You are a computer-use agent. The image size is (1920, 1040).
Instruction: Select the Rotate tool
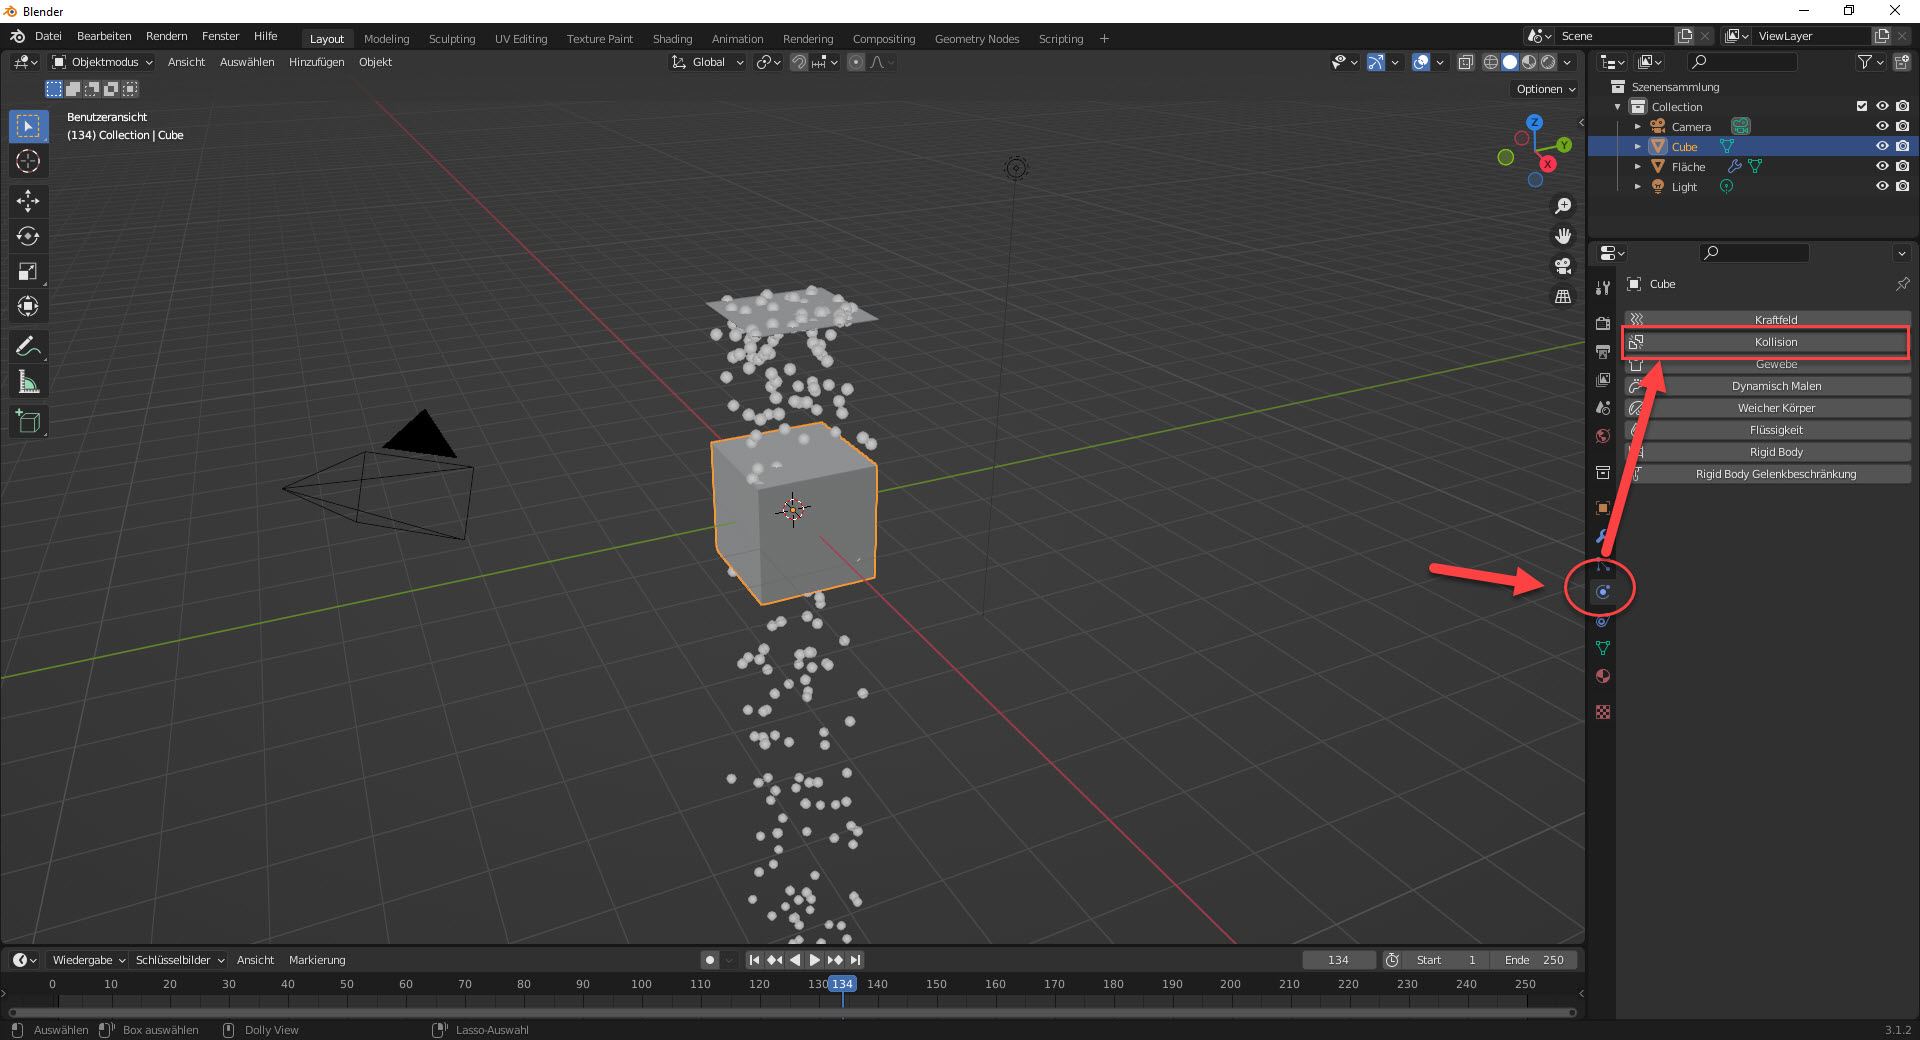(x=28, y=236)
